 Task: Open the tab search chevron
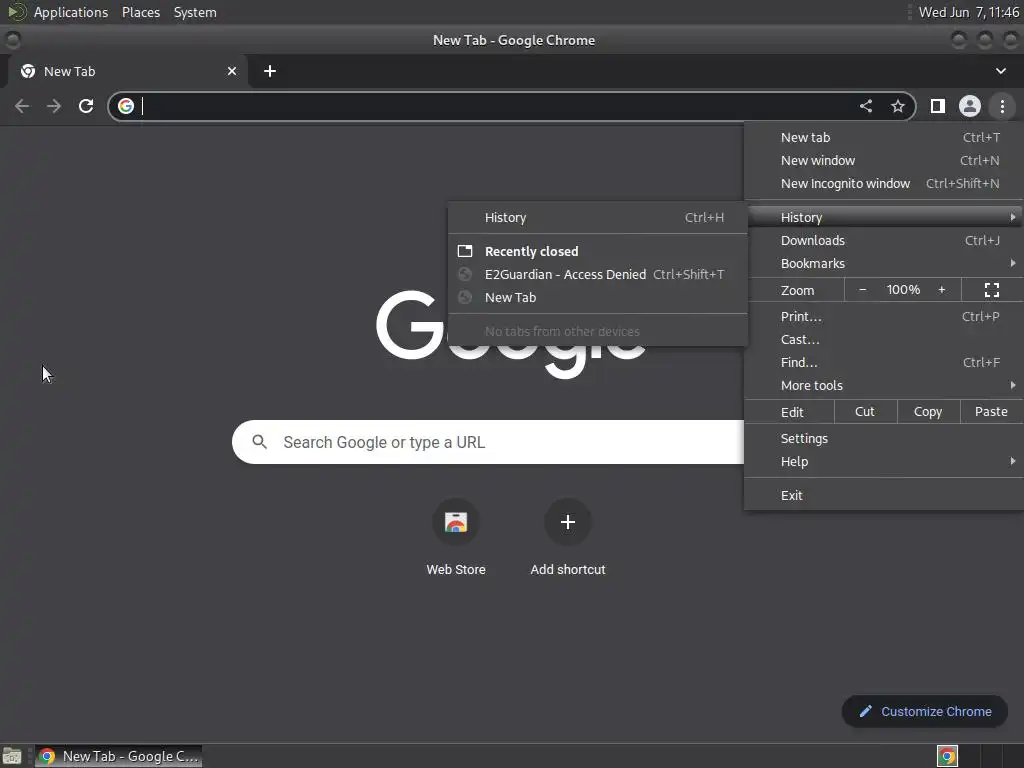[x=1000, y=71]
